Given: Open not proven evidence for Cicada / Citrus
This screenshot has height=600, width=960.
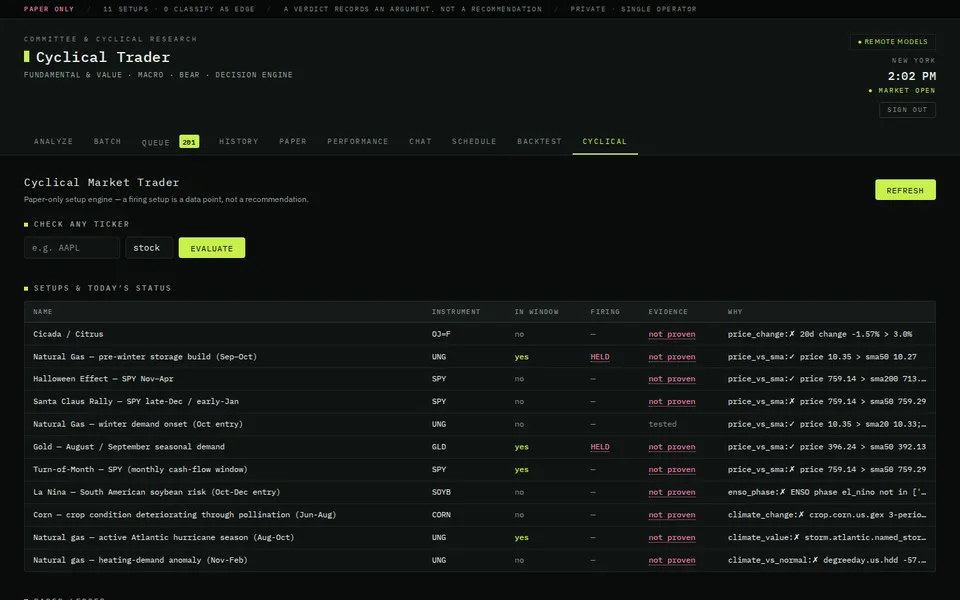Looking at the screenshot, I should pos(672,334).
